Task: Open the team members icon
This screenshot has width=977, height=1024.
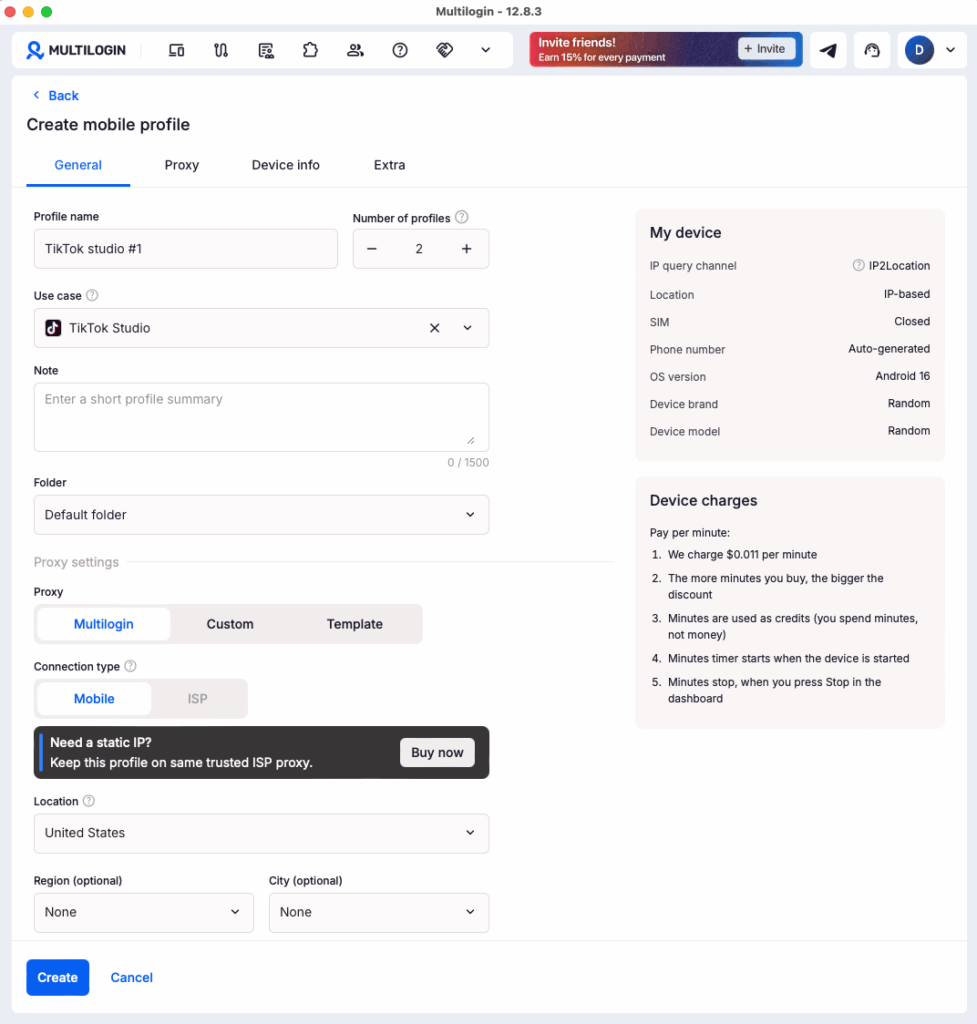Action: pos(355,50)
